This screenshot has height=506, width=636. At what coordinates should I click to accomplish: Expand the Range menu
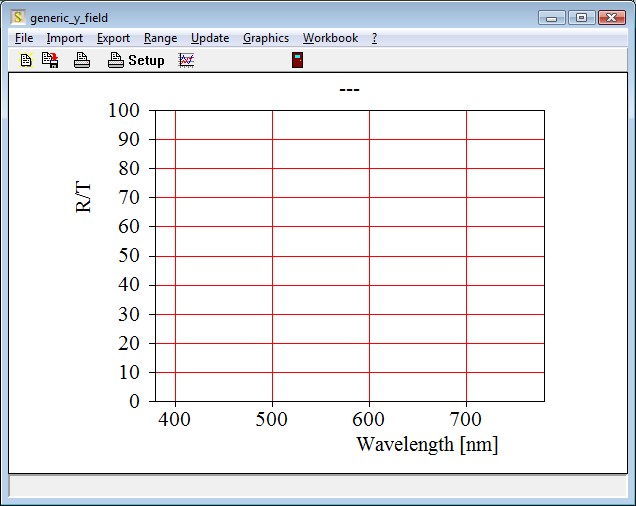pos(160,38)
